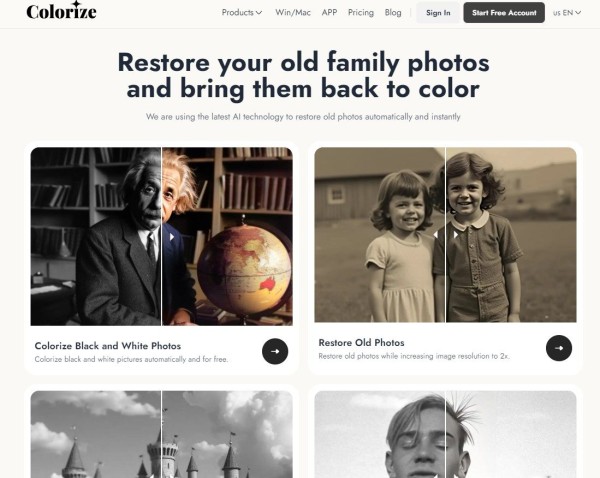Click the Colorize Black and White Photos title
Image resolution: width=600 pixels, height=478 pixels.
[x=108, y=346]
